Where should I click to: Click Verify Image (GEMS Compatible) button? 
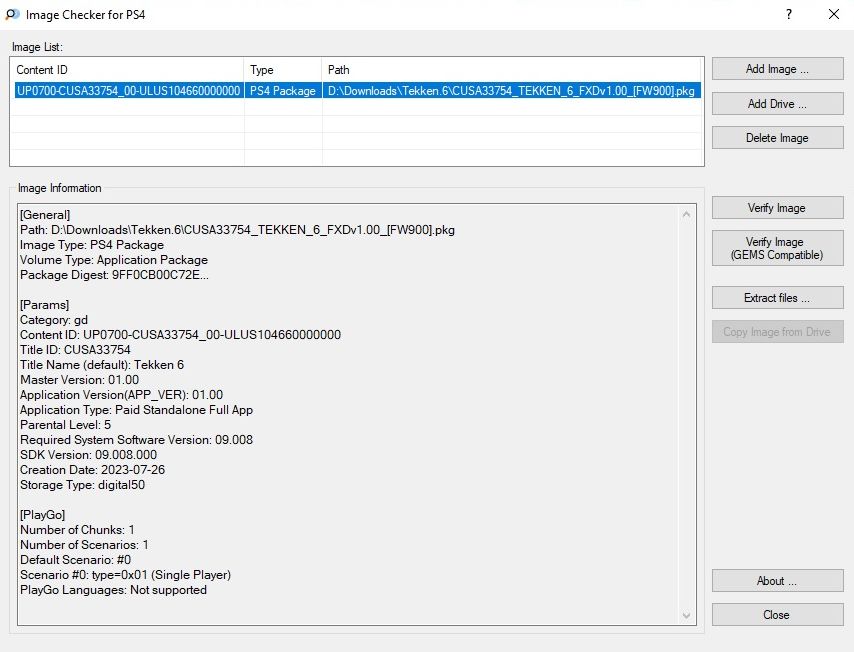(777, 248)
